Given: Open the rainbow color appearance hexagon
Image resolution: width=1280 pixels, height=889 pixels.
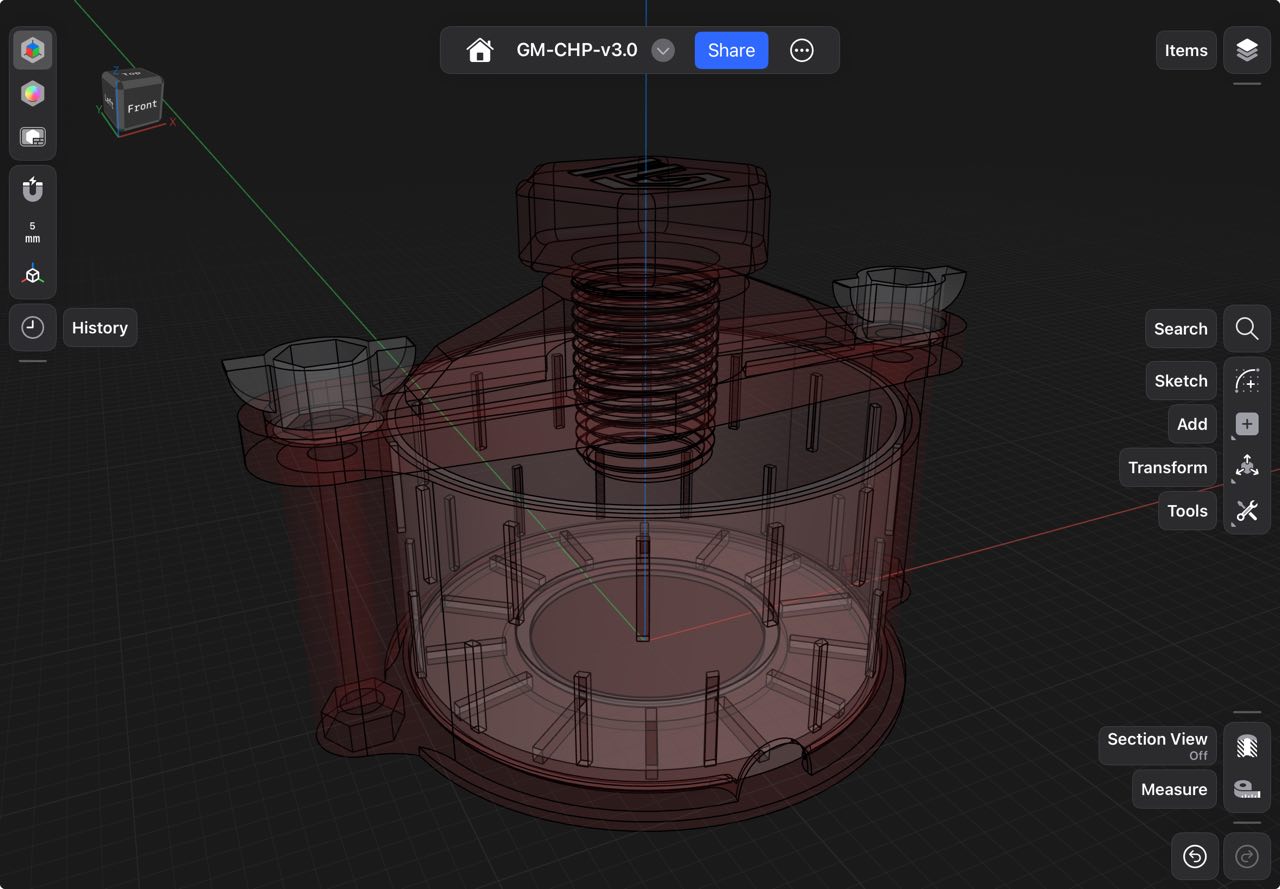Looking at the screenshot, I should (x=33, y=94).
